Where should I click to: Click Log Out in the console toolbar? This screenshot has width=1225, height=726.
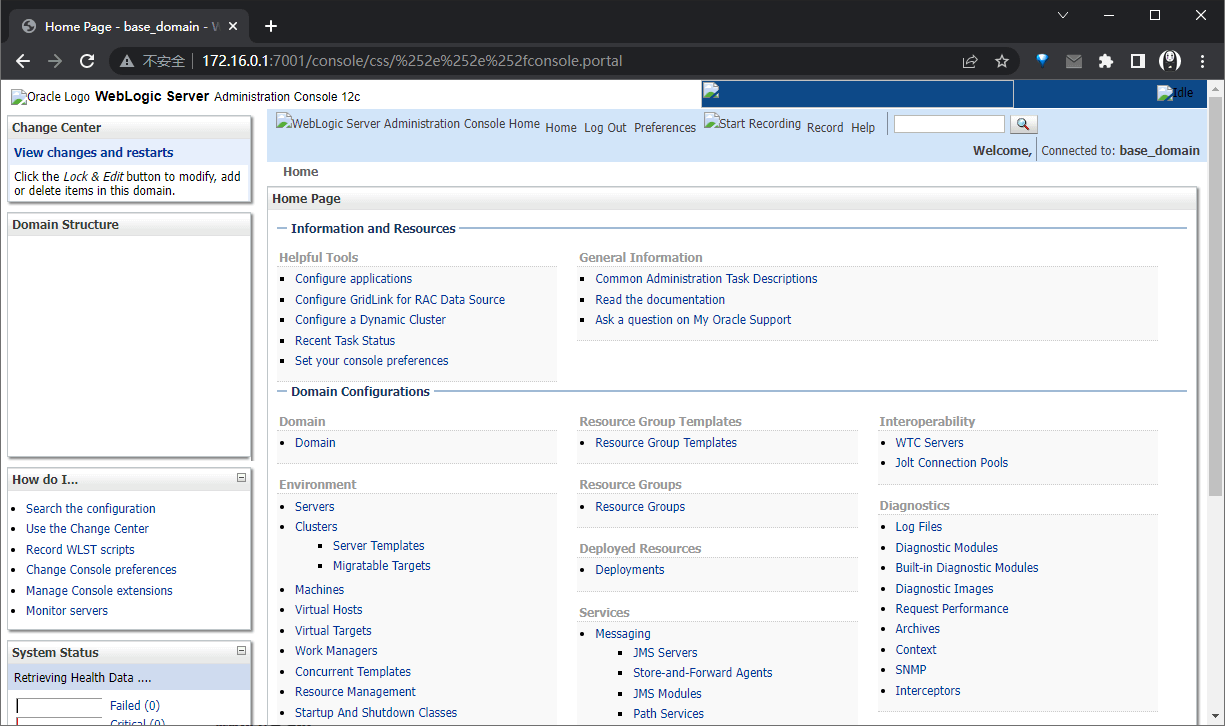tap(605, 128)
